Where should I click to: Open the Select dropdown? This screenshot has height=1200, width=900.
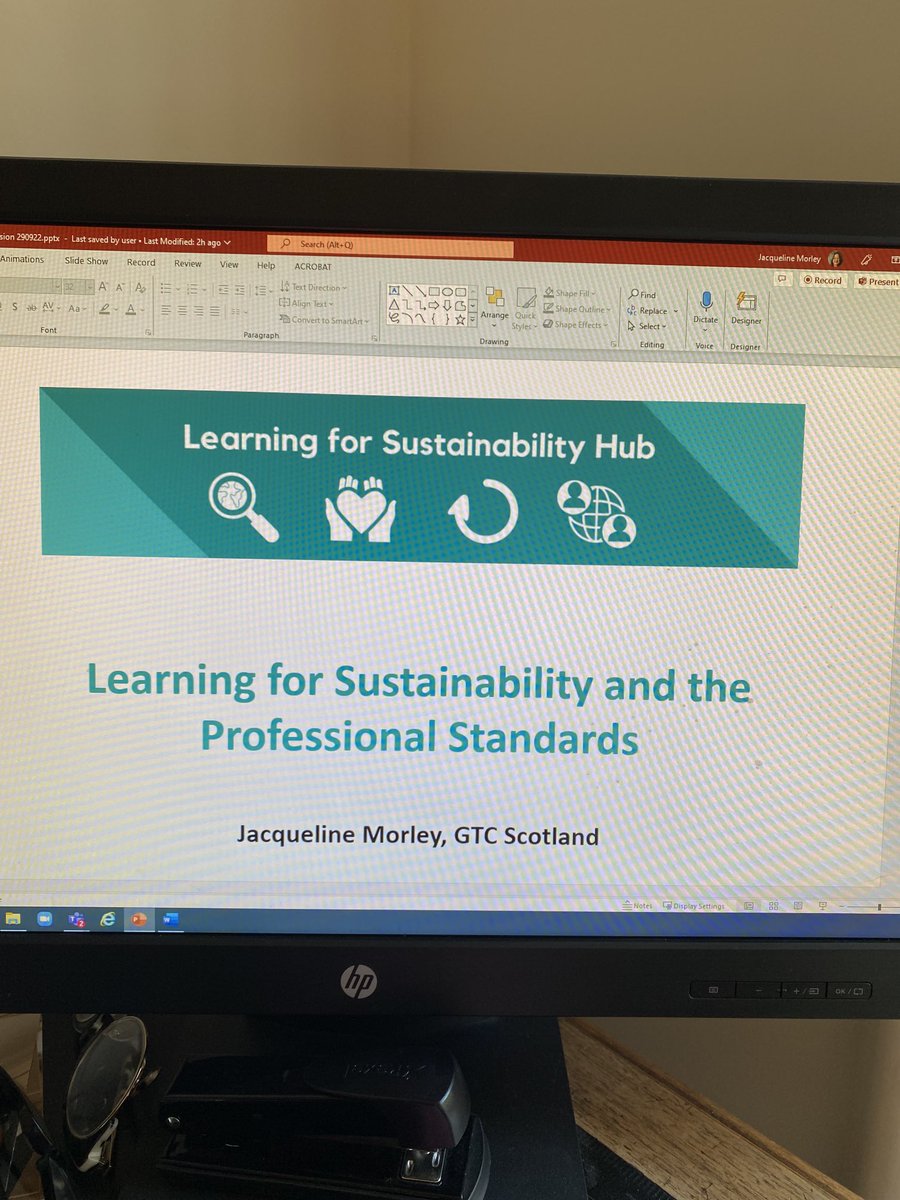[x=647, y=326]
